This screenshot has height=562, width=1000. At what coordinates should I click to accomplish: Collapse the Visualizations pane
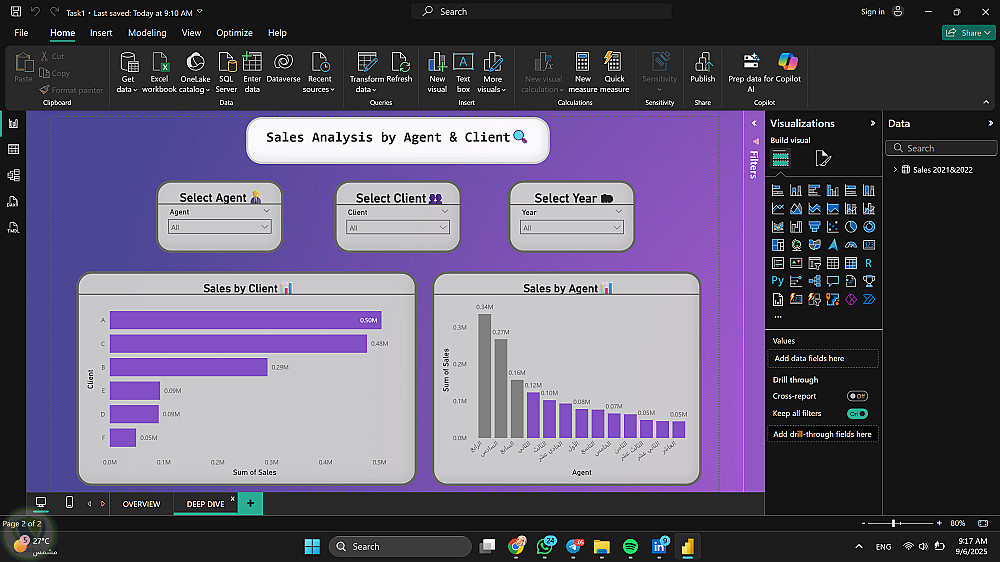[x=873, y=123]
